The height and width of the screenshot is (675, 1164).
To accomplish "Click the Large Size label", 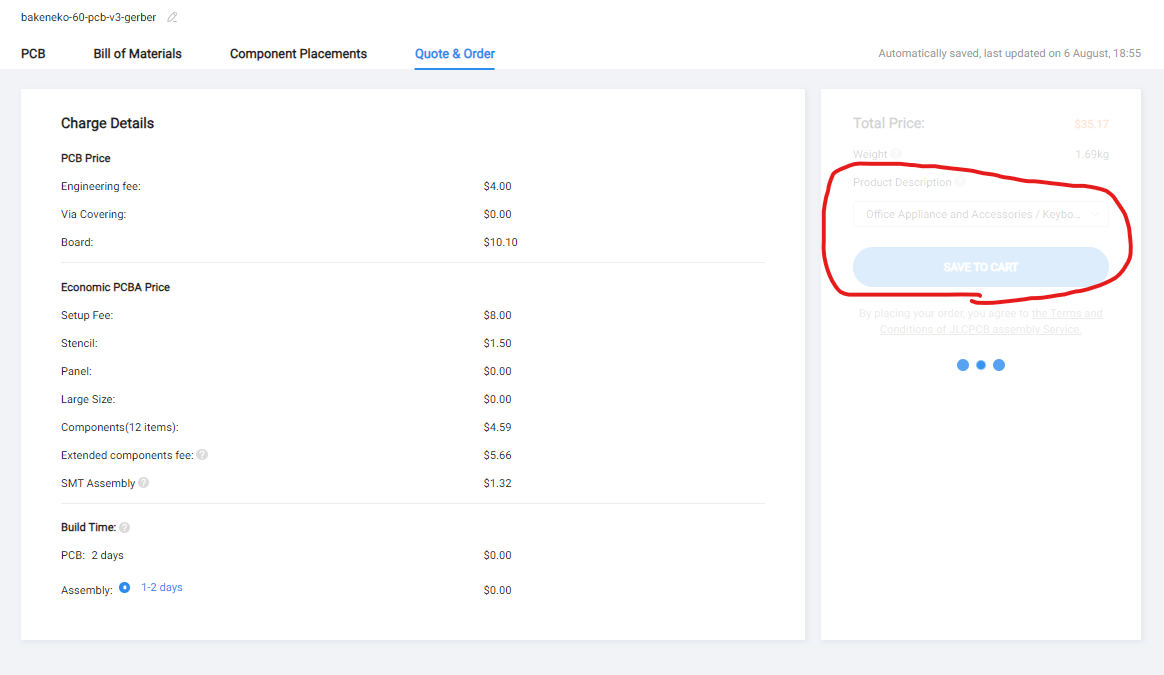I will tap(88, 400).
